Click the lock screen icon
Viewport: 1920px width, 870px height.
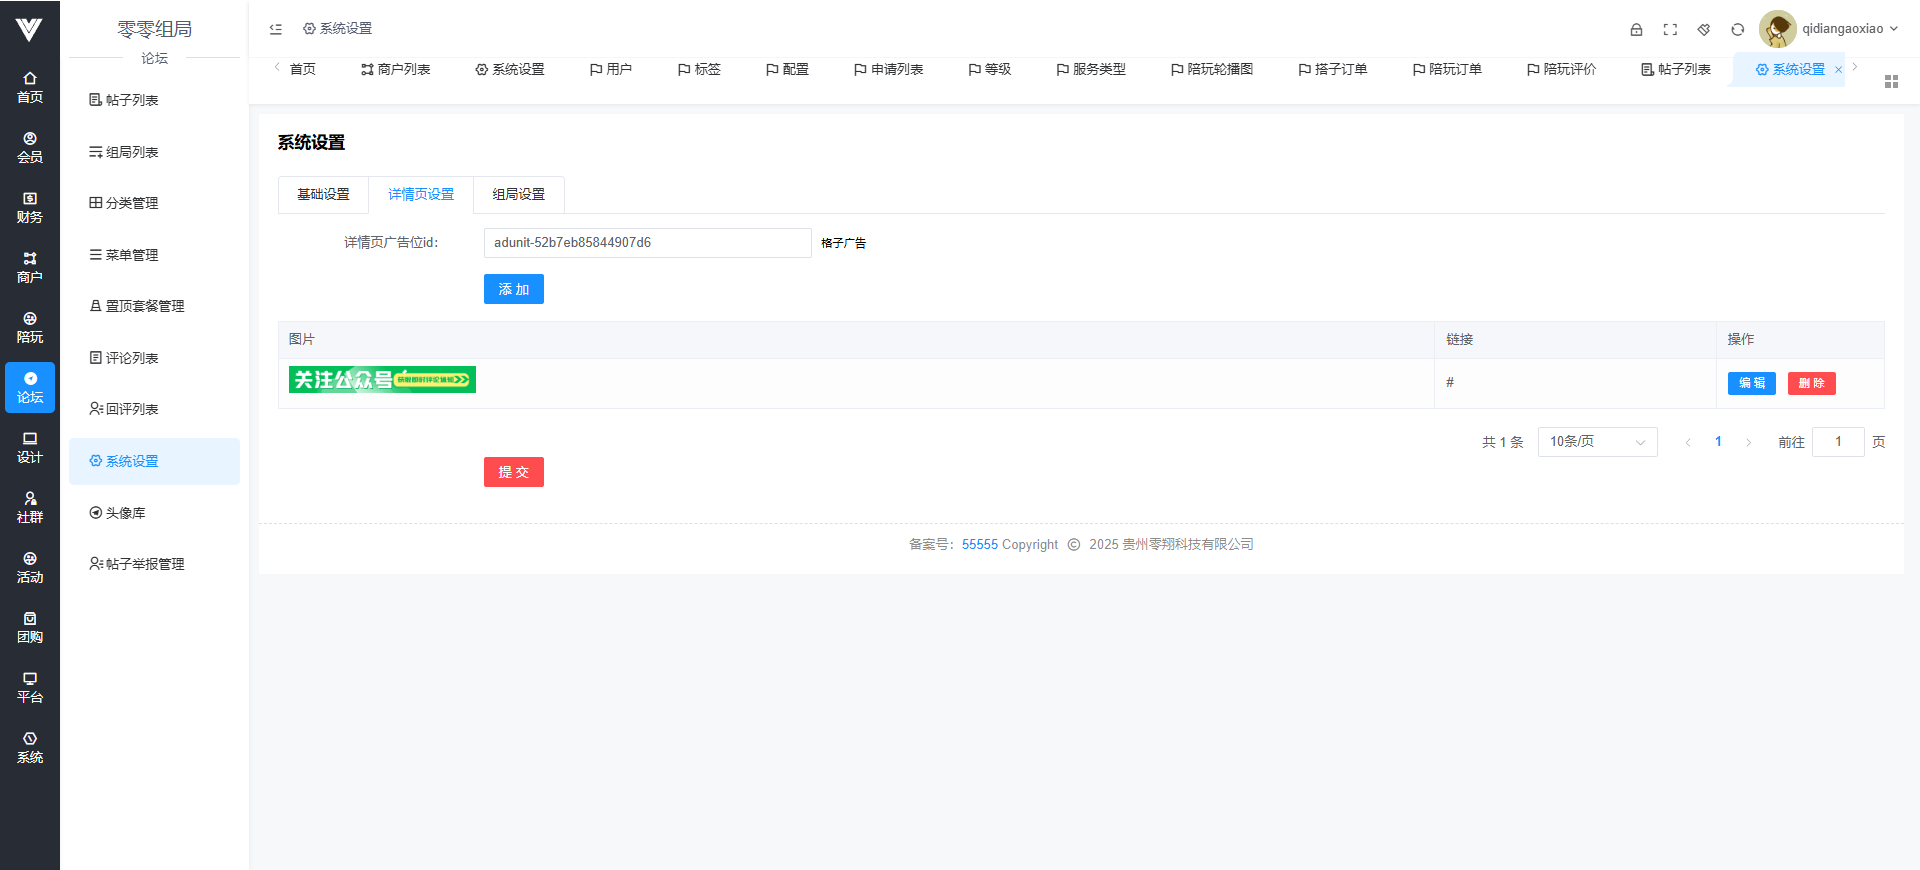tap(1636, 30)
